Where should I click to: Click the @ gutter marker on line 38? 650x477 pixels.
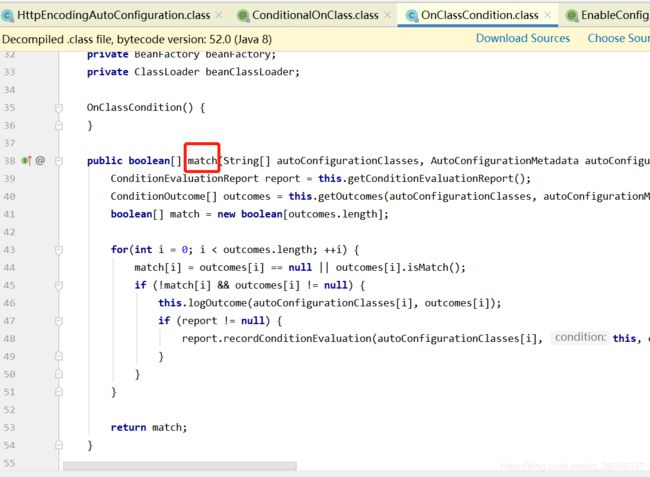(x=40, y=160)
